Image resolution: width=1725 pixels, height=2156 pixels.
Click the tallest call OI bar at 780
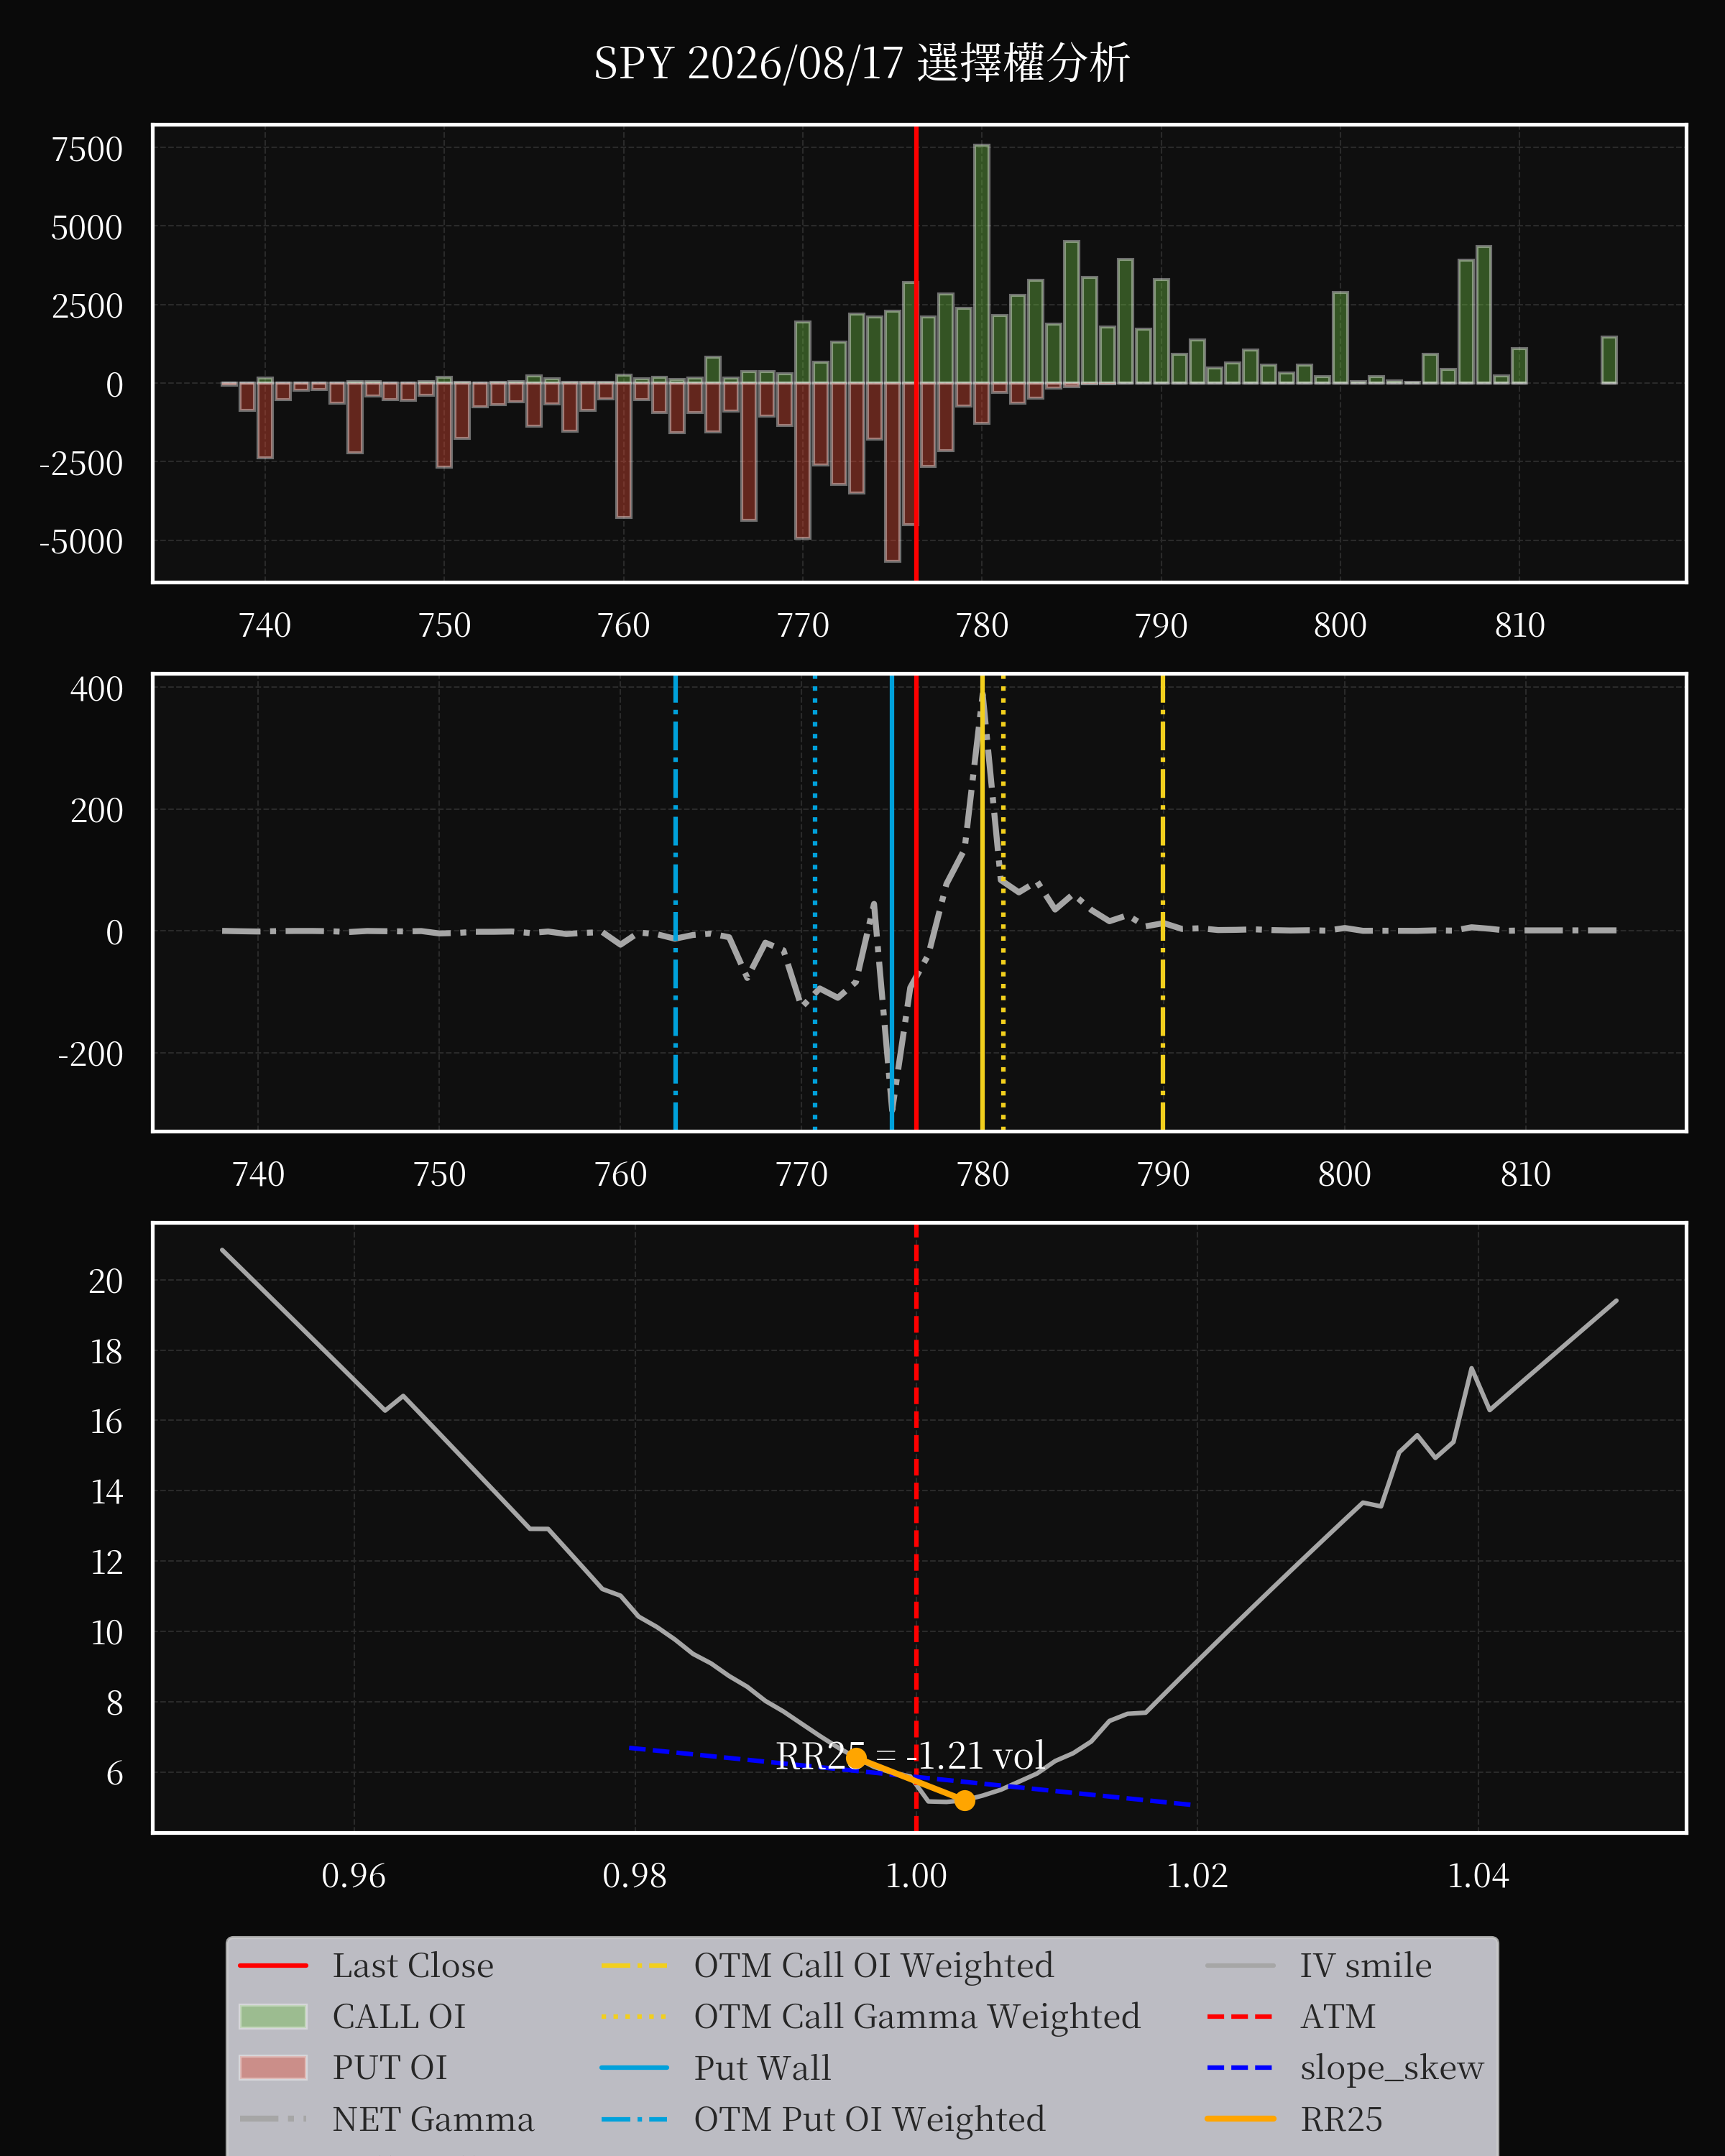pos(981,264)
